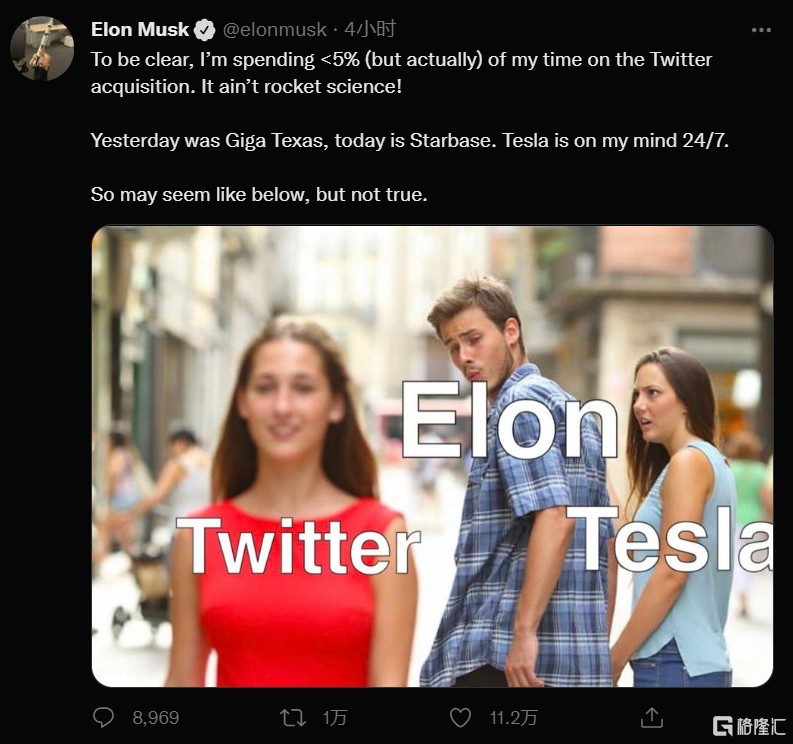
Task: Open the Elon Musk display name link
Action: click(x=139, y=30)
